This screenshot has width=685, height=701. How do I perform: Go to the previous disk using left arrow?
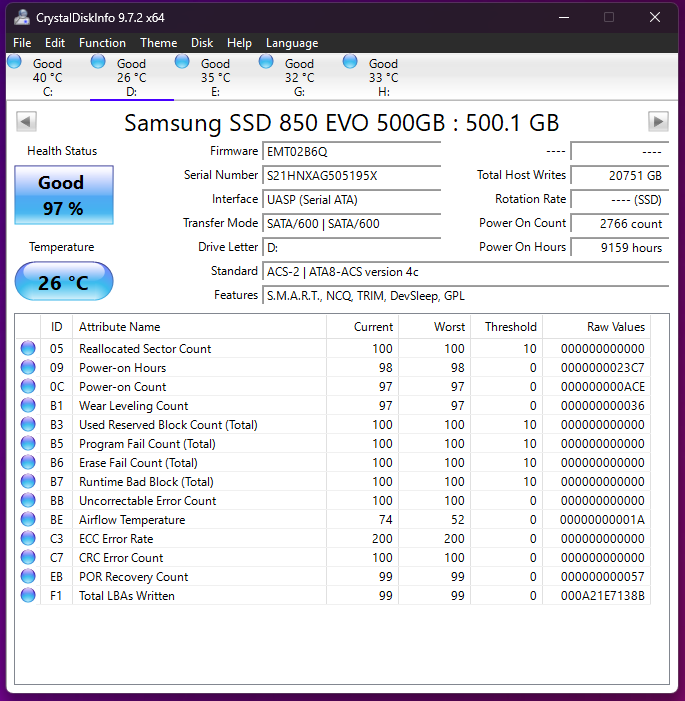27,121
